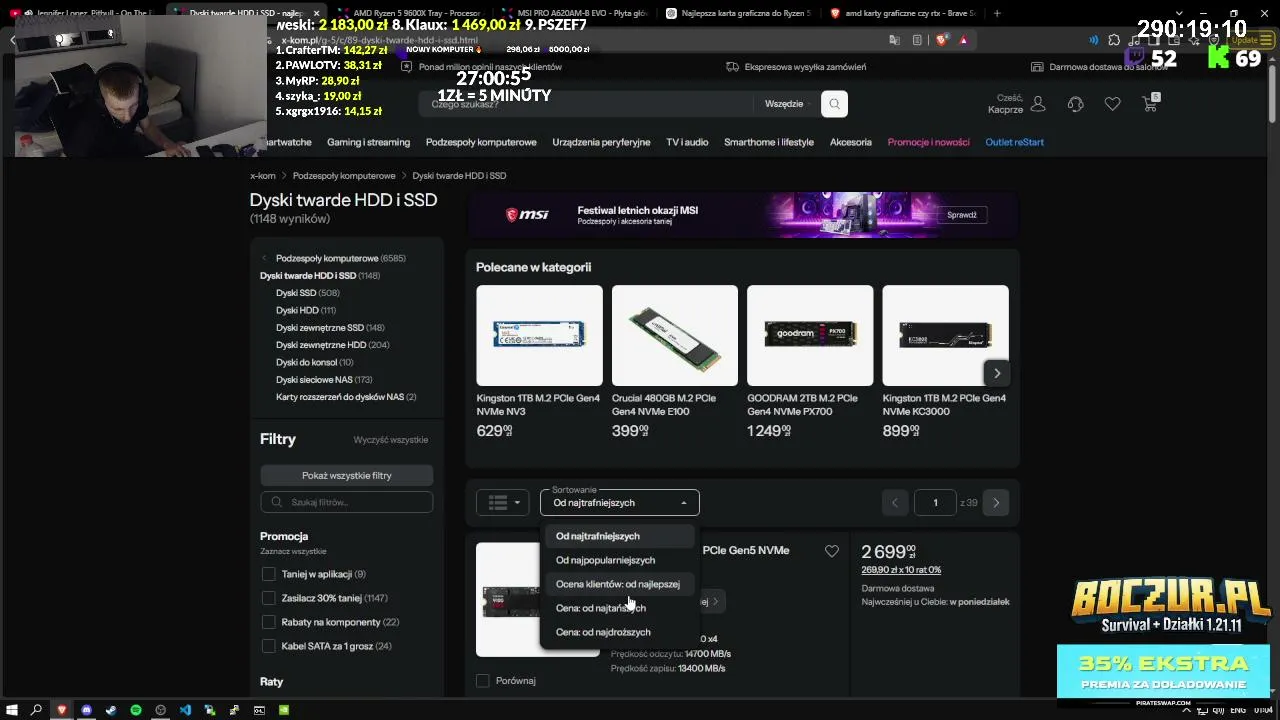
Task: Open 'Promocje i nowości' link
Action: tap(929, 142)
